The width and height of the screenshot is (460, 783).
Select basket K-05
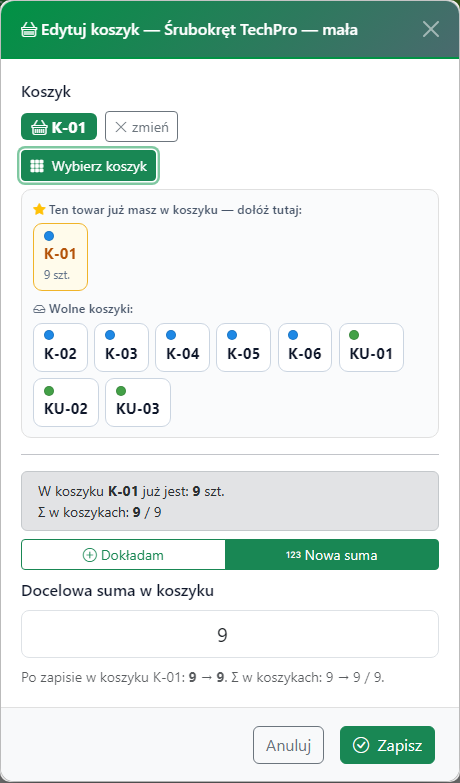(244, 348)
